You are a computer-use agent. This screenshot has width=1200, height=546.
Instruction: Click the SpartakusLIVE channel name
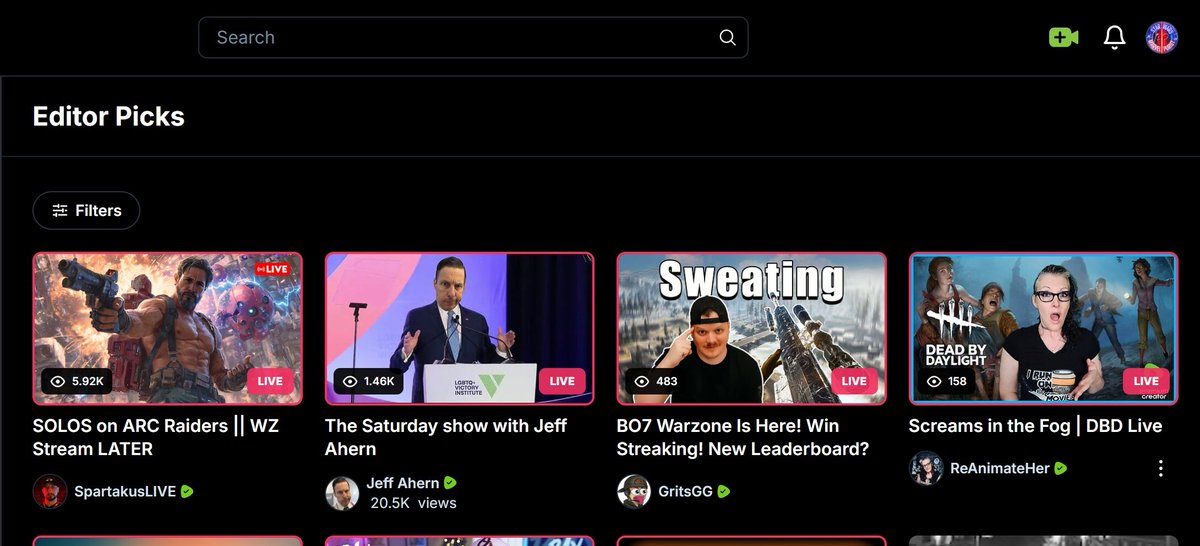[x=125, y=491]
